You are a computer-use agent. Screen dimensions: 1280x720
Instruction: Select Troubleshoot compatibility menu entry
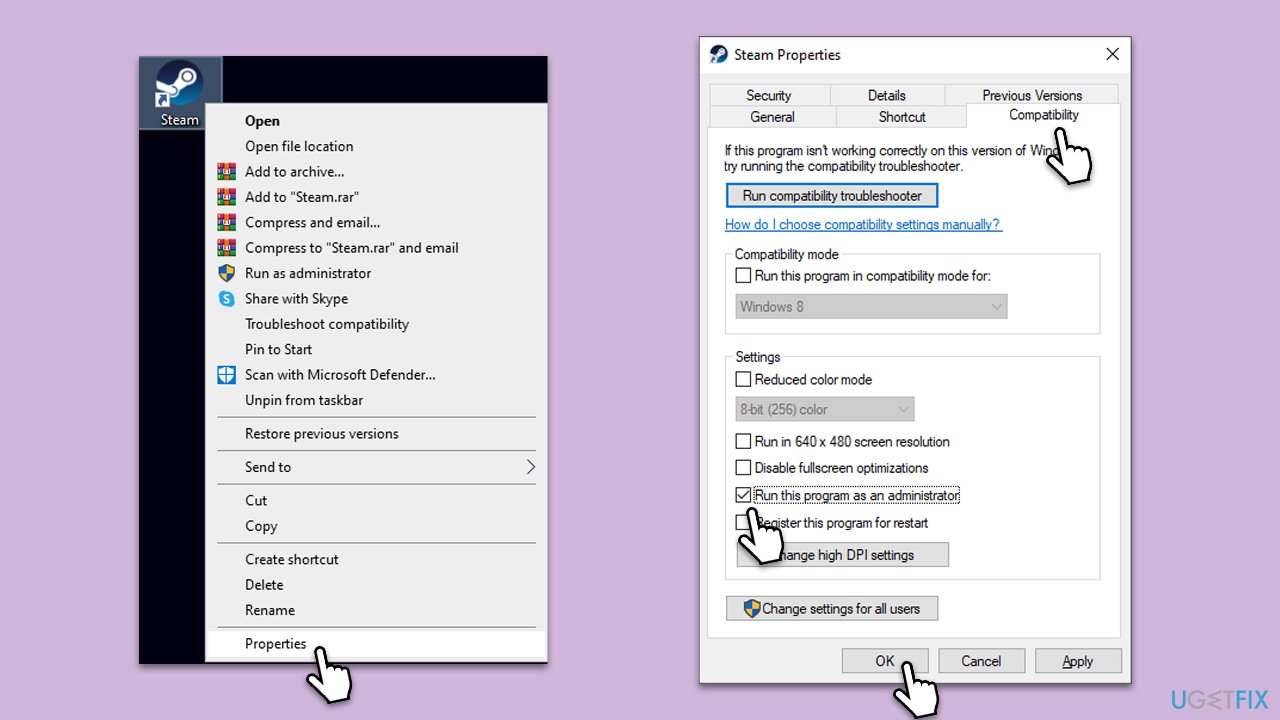(x=376, y=324)
